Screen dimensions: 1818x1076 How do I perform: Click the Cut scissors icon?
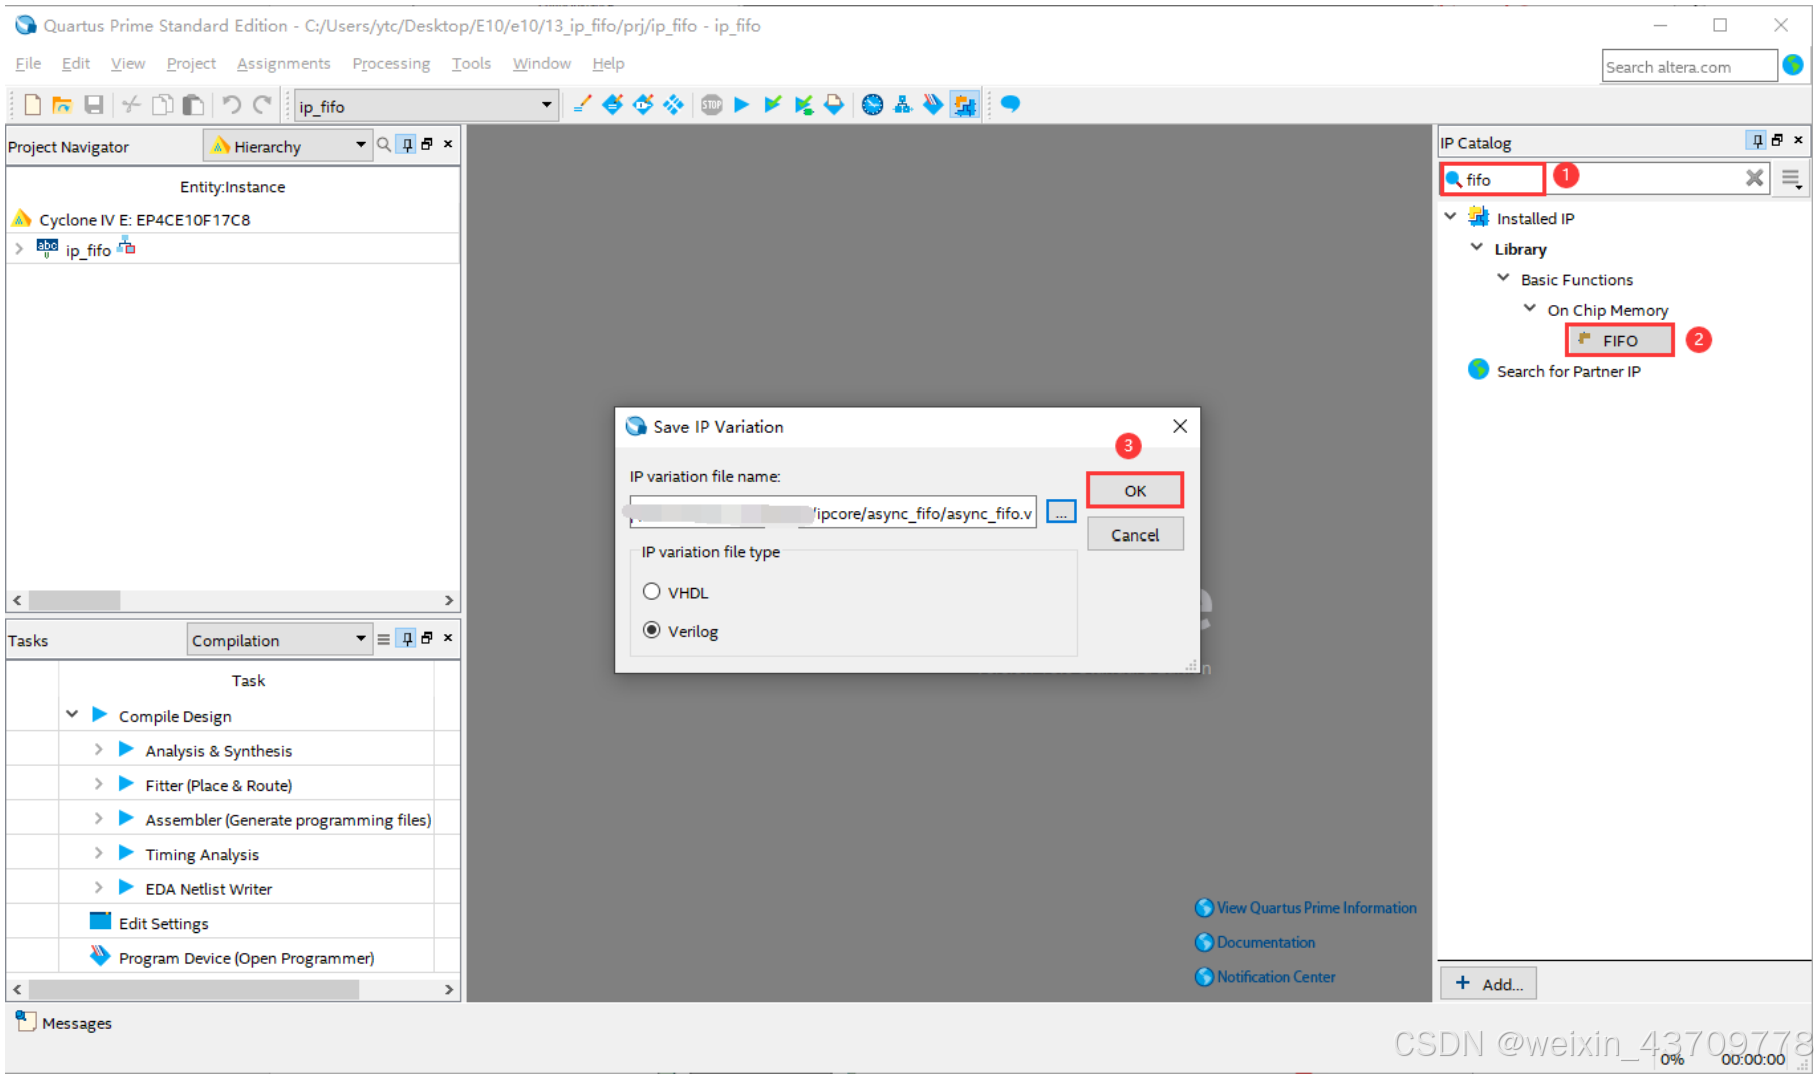[131, 105]
